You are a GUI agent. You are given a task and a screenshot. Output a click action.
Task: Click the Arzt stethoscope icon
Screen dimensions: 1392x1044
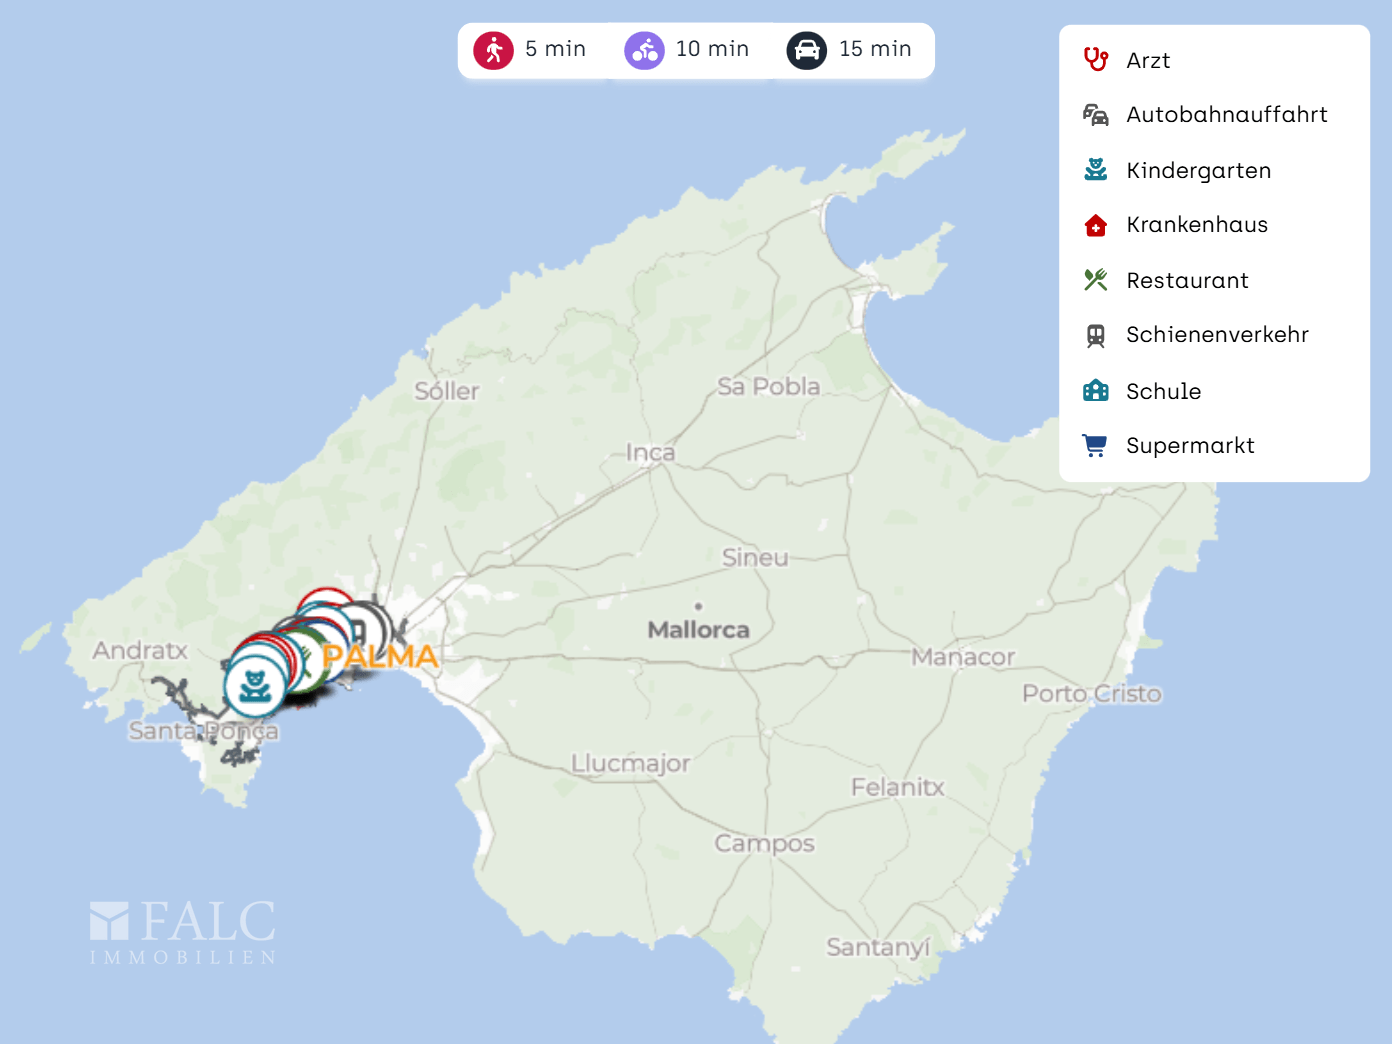(1095, 60)
